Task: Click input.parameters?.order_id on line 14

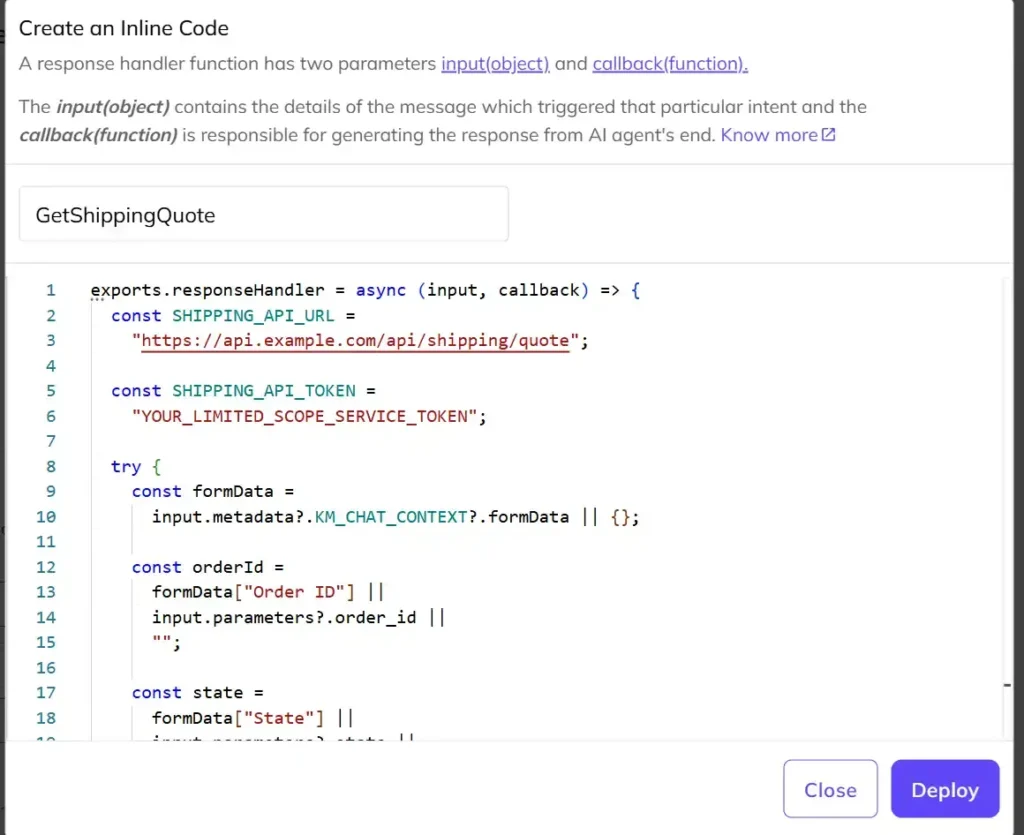Action: 284,617
